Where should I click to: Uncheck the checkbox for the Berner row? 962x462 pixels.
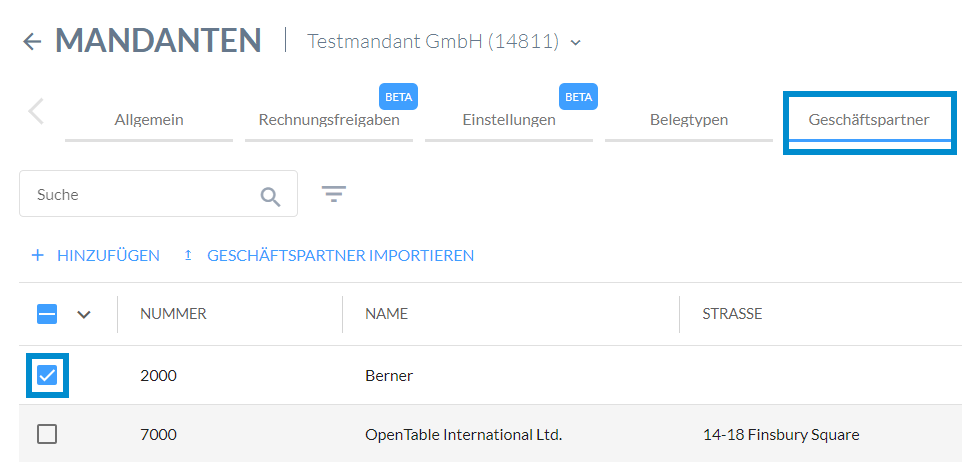(x=47, y=375)
